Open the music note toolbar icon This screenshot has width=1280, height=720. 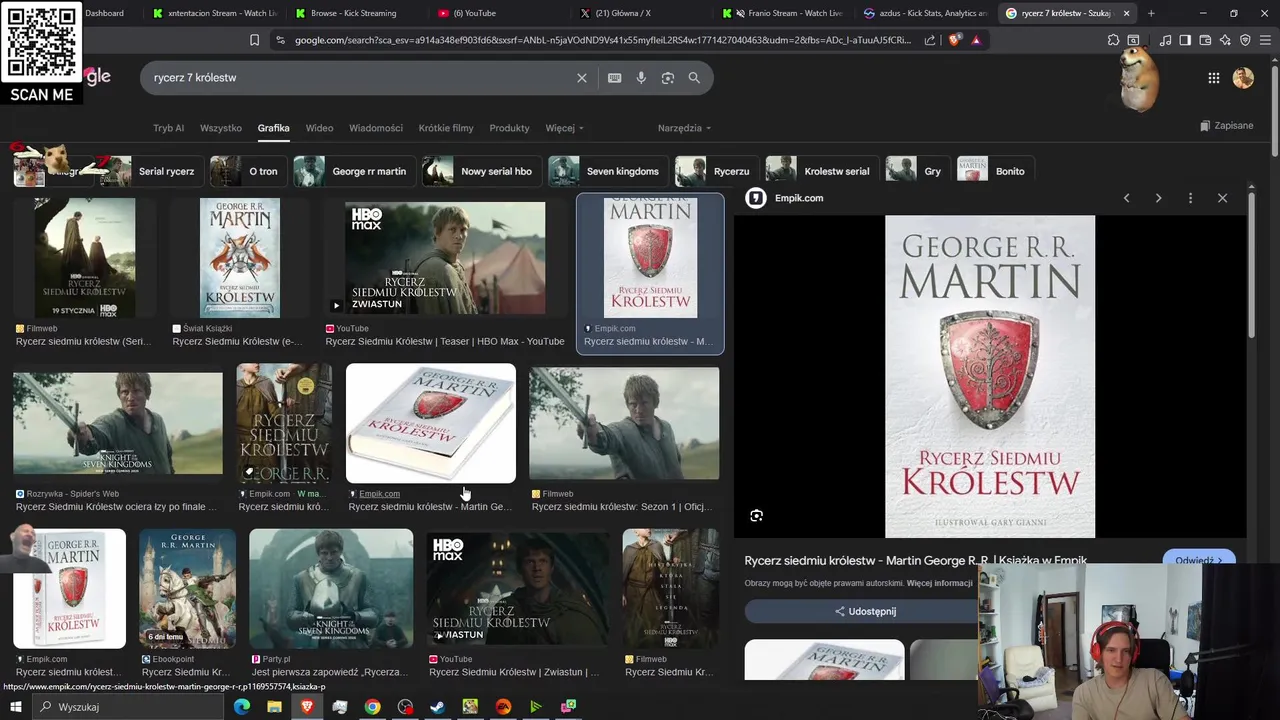pyautogui.click(x=1165, y=40)
